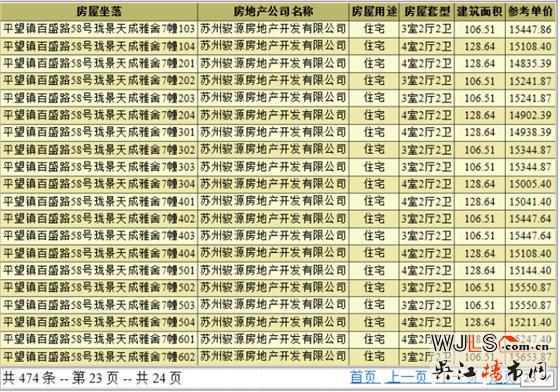Click address cell ending in 7幢403
This screenshot has height=392, width=560.
pyautogui.click(x=99, y=236)
